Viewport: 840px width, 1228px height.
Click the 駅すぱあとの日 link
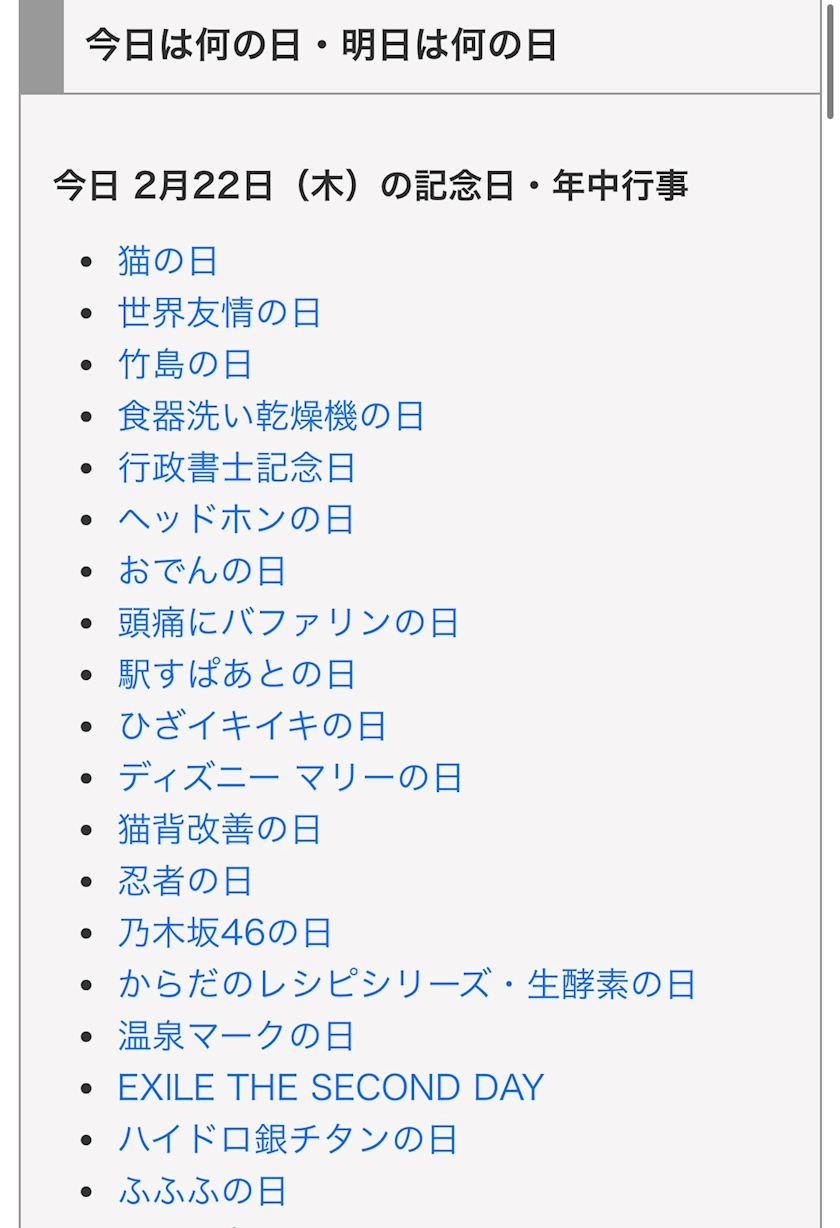tap(236, 675)
